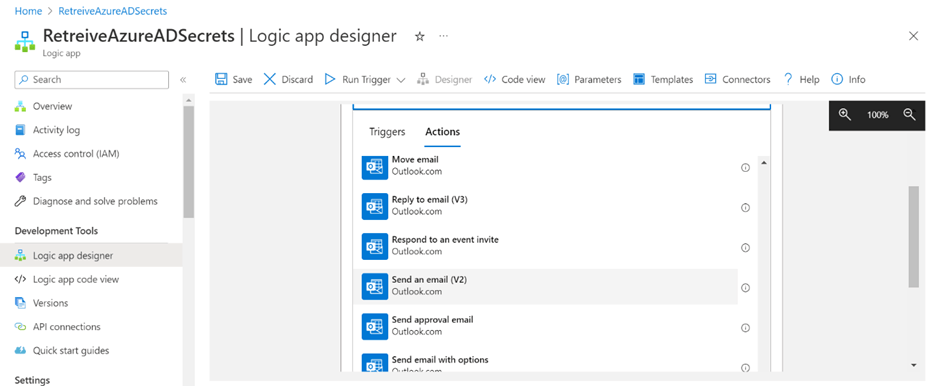This screenshot has width=940, height=386.
Task: Focus the sidebar Search box
Action: 92,80
